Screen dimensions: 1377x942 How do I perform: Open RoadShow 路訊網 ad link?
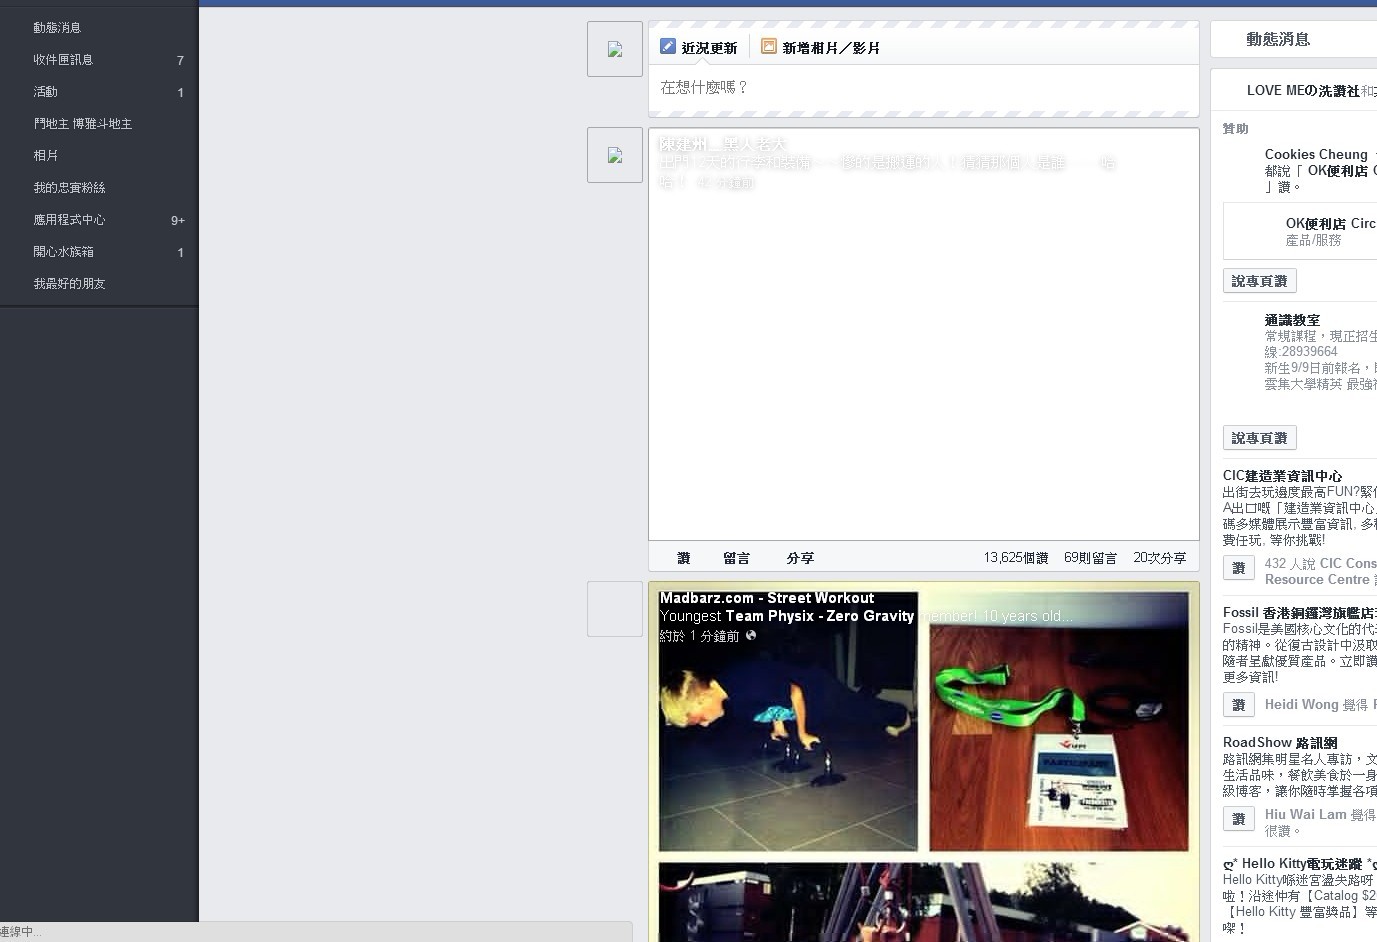point(1280,743)
